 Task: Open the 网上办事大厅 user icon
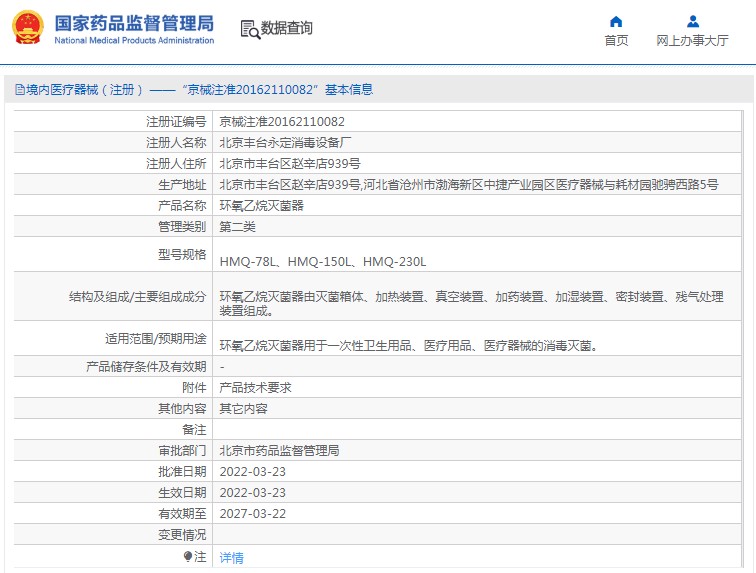pyautogui.click(x=693, y=21)
